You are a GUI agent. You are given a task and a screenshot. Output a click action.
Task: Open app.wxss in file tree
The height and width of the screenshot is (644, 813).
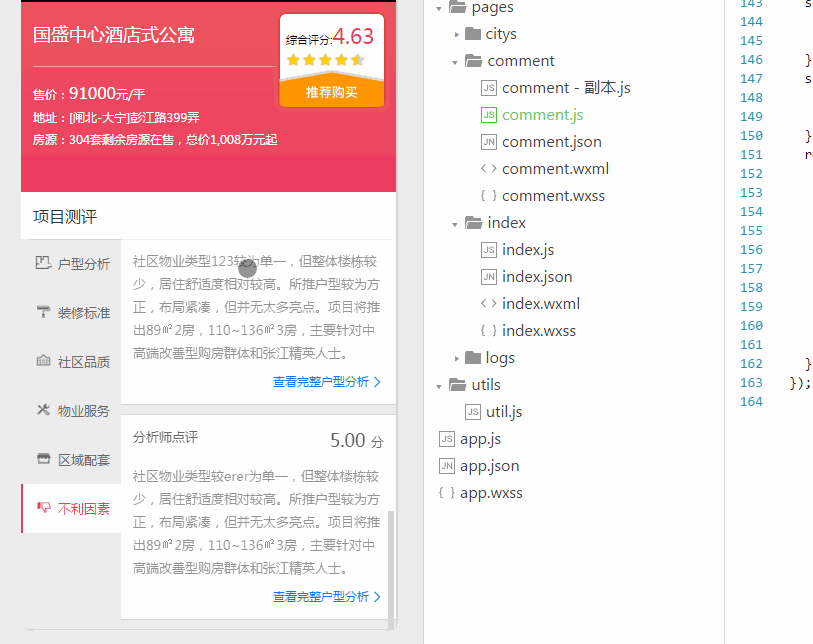tap(491, 493)
